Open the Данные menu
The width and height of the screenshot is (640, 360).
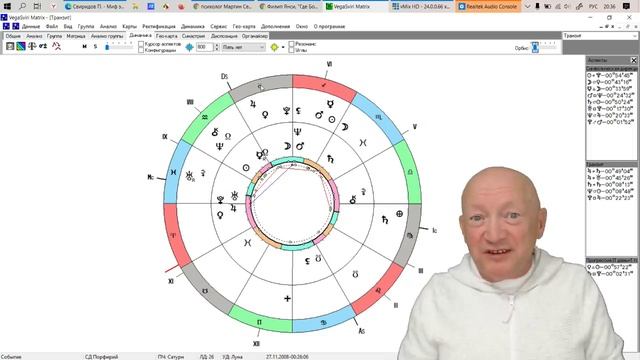(31, 27)
